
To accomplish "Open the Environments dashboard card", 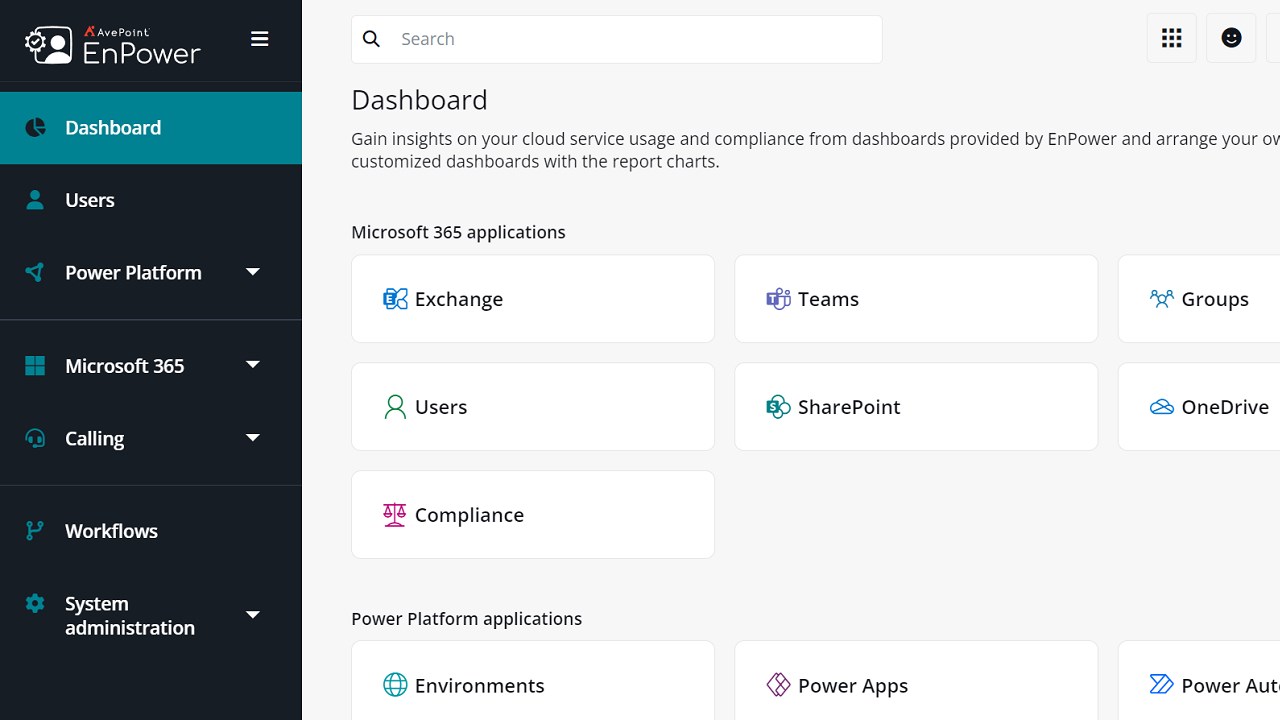I will 533,681.
